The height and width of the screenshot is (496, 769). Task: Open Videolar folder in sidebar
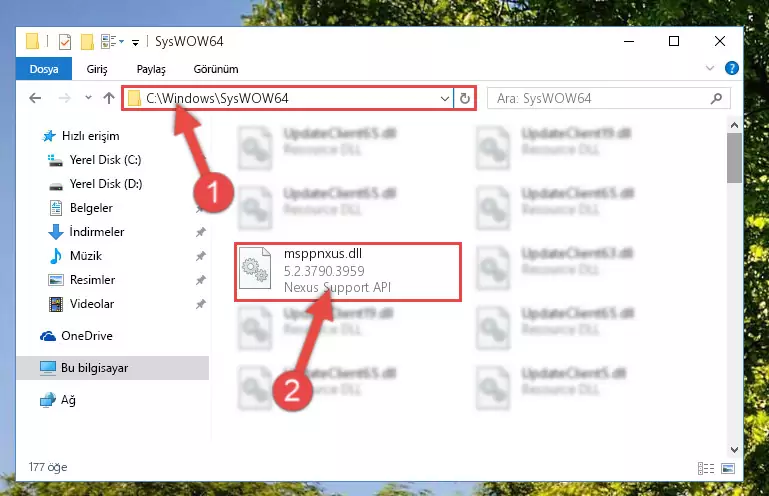click(x=81, y=304)
